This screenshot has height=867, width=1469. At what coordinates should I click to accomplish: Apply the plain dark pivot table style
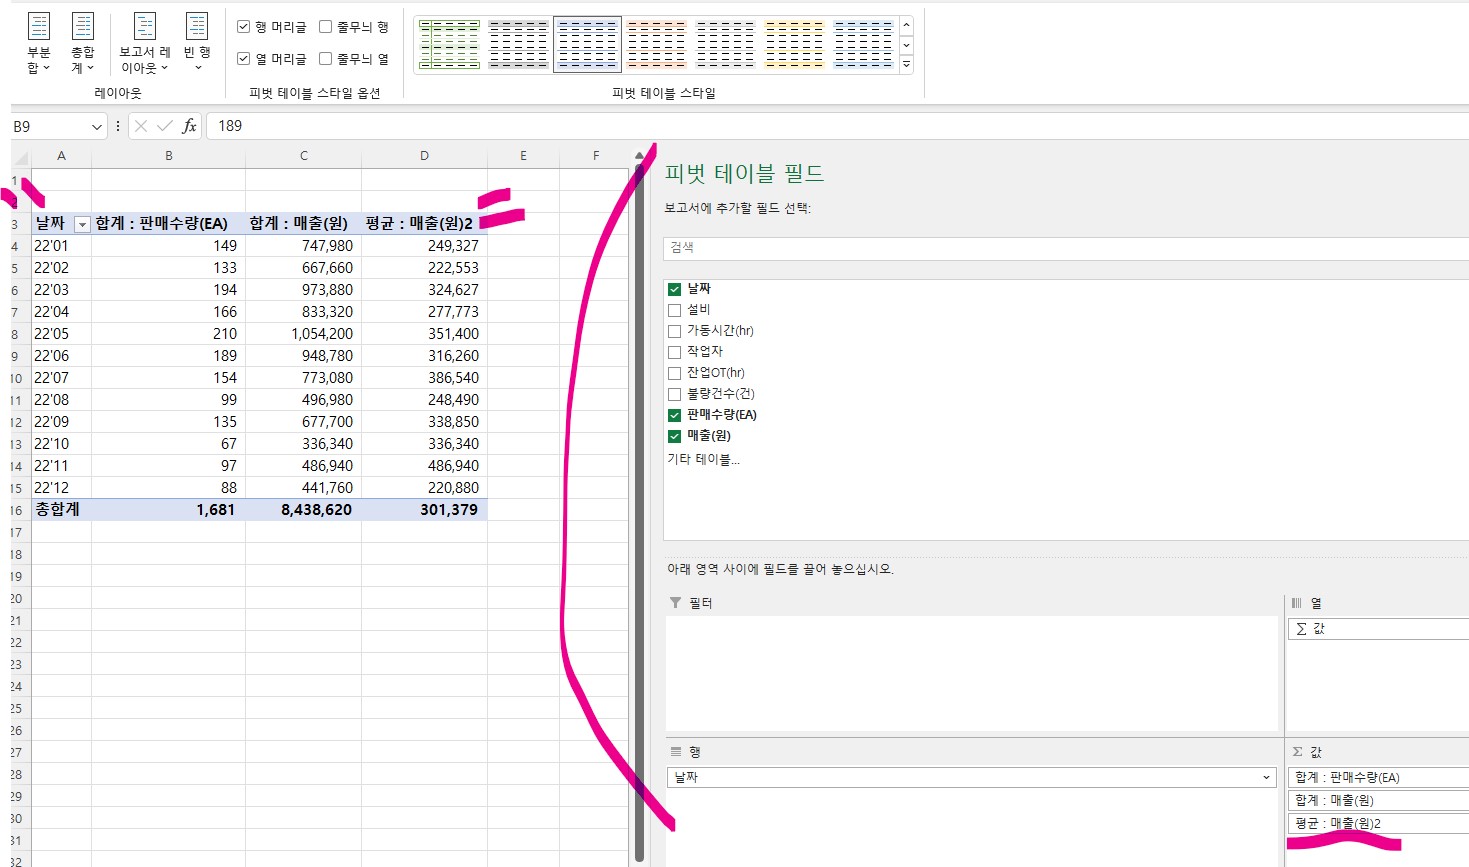[x=725, y=44]
